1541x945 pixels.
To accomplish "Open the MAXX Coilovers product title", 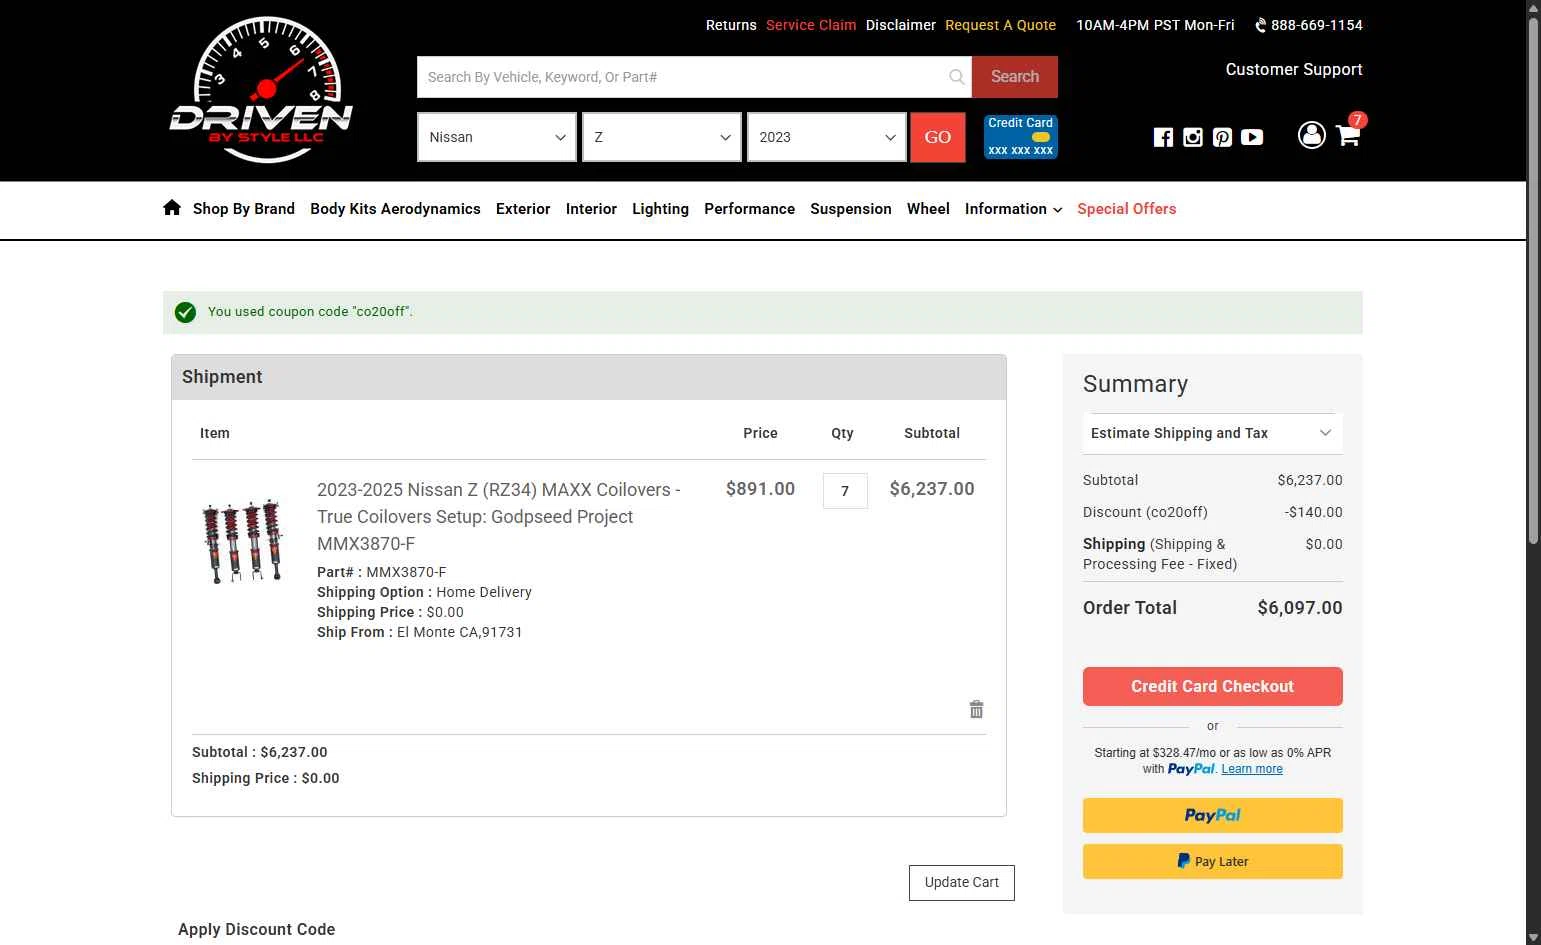I will coord(499,516).
